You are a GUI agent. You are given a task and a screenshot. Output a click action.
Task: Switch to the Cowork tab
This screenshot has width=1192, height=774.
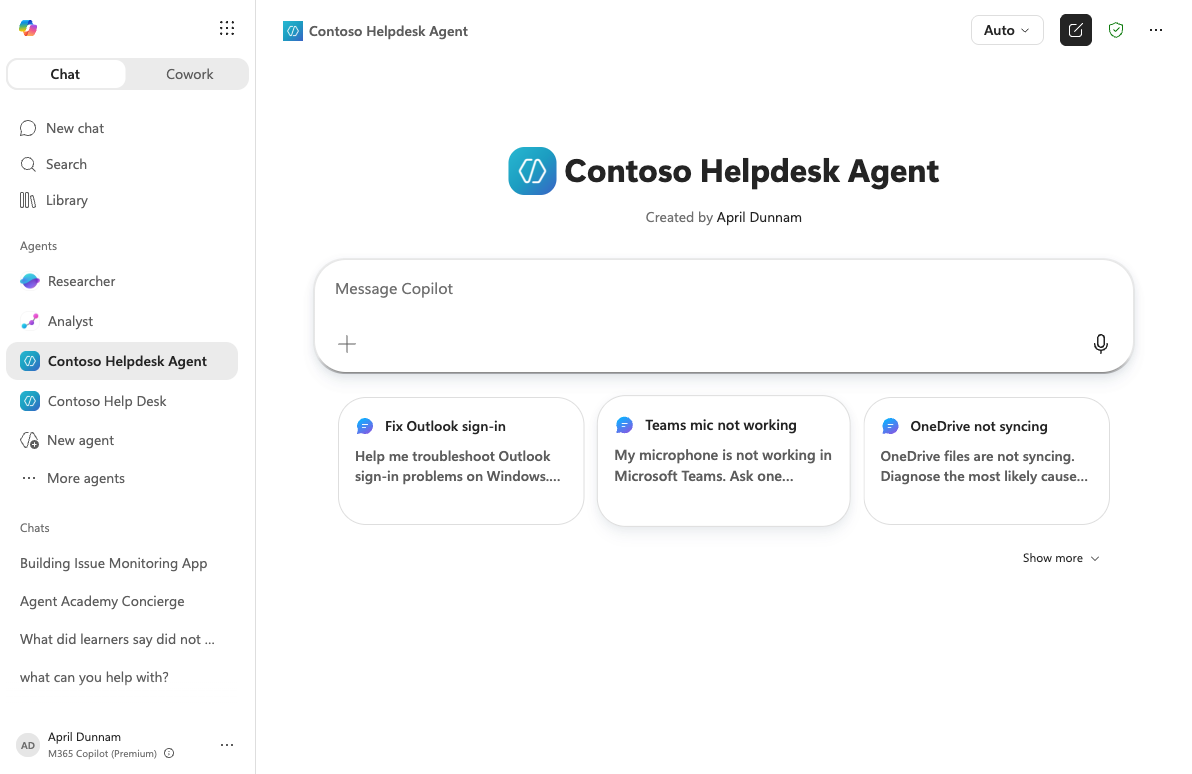coord(189,75)
